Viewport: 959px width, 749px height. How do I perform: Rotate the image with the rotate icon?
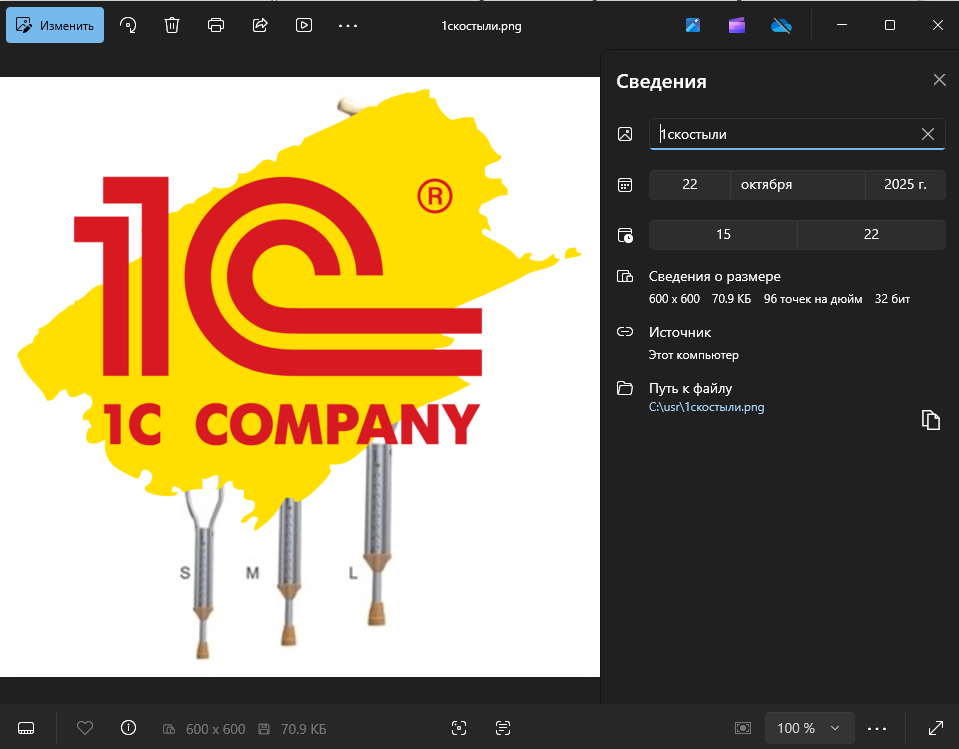pyautogui.click(x=128, y=26)
